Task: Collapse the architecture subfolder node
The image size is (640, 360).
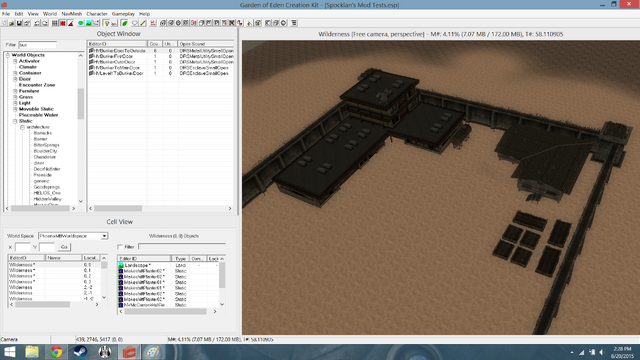Action: pyautogui.click(x=22, y=127)
